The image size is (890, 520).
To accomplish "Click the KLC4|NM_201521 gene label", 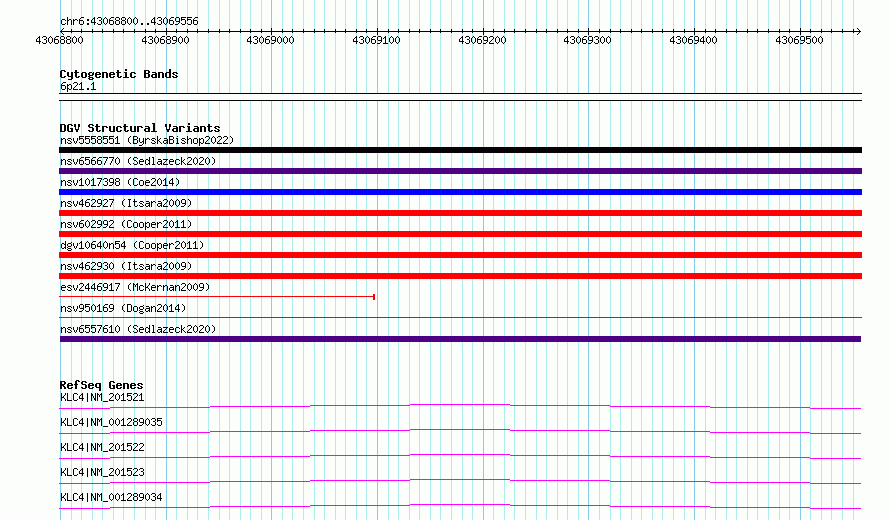I will pos(102,397).
